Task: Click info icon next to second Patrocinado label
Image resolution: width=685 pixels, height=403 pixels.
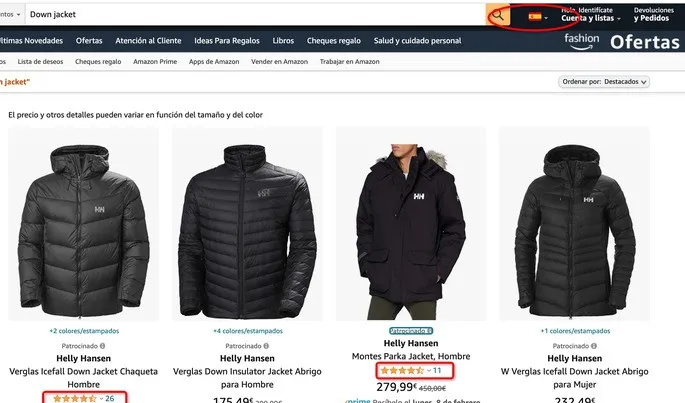Action: [x=266, y=346]
